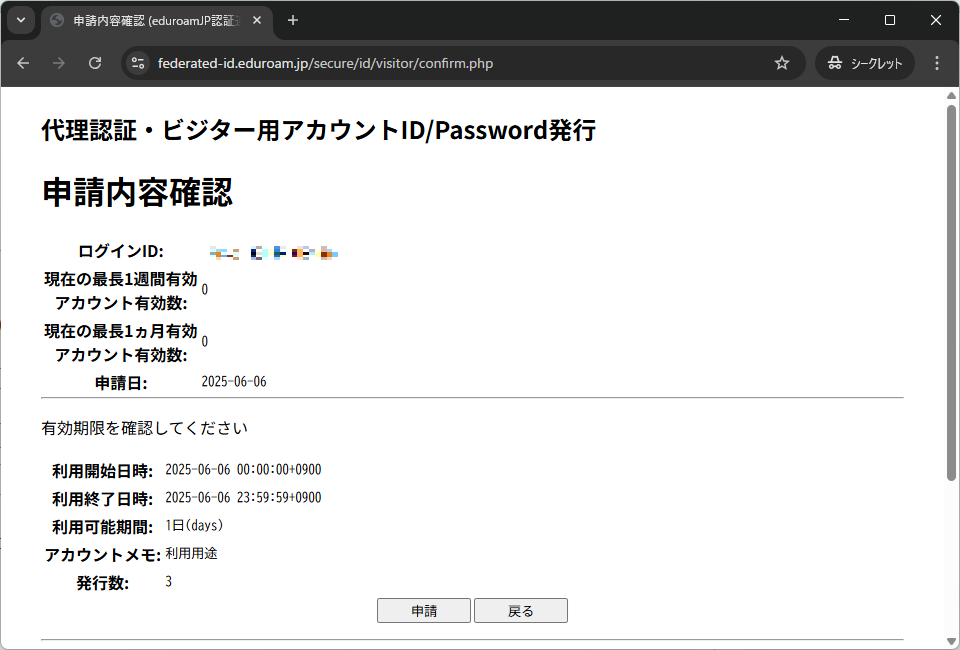Close the 申請内容確認 tab
The image size is (960, 650).
[x=257, y=21]
